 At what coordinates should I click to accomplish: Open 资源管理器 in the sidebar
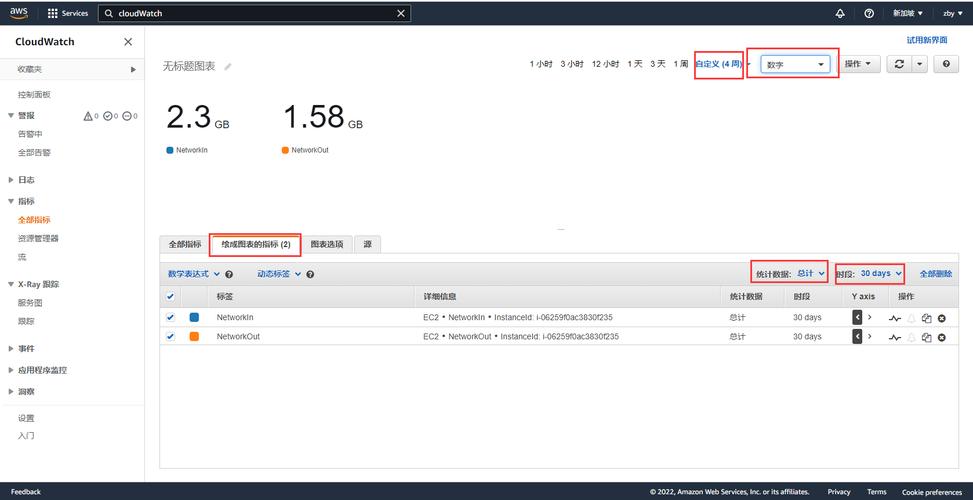(x=38, y=238)
